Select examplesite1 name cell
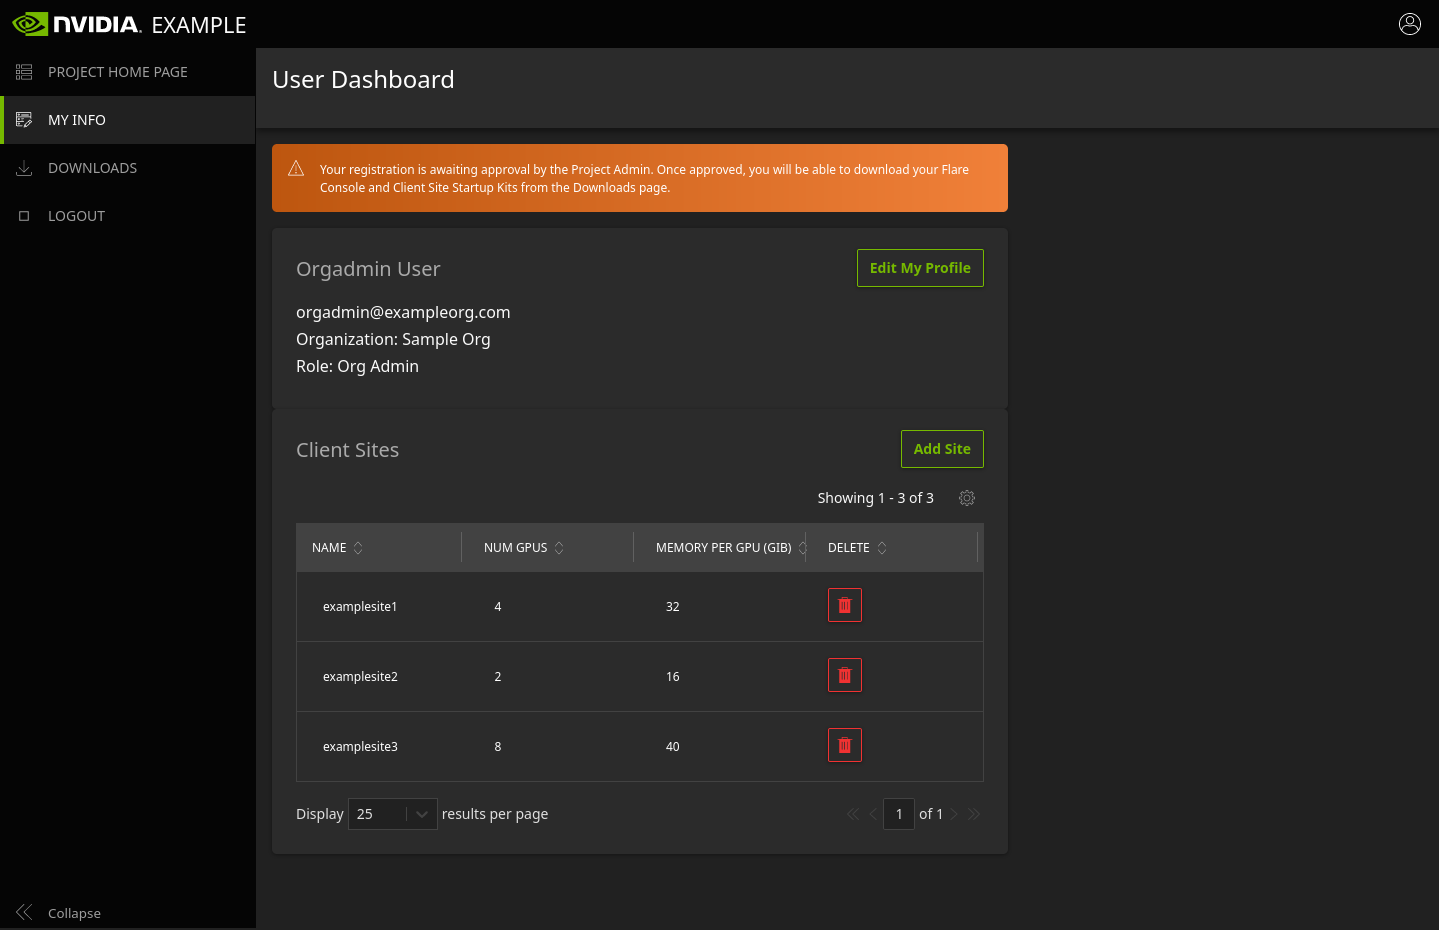The image size is (1439, 930). click(x=360, y=607)
